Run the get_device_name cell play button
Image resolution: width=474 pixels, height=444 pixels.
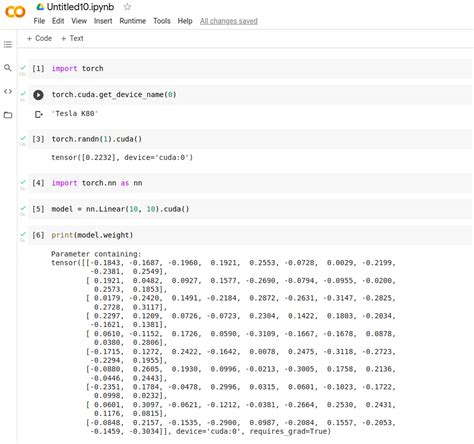tap(38, 95)
